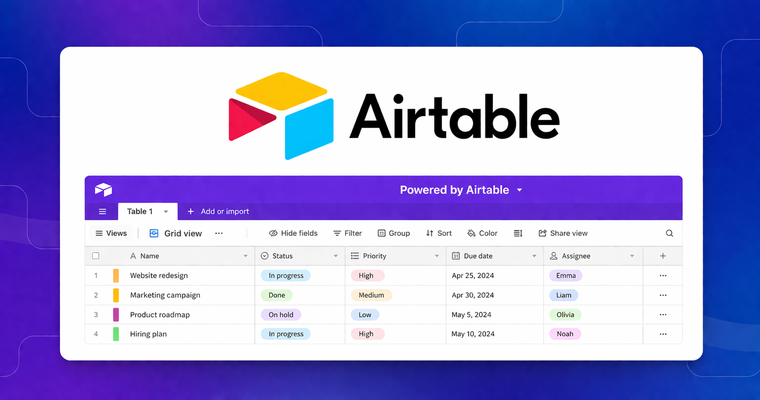This screenshot has height=400, width=760.
Task: Open row menu for Product roadmap
Action: (x=663, y=314)
